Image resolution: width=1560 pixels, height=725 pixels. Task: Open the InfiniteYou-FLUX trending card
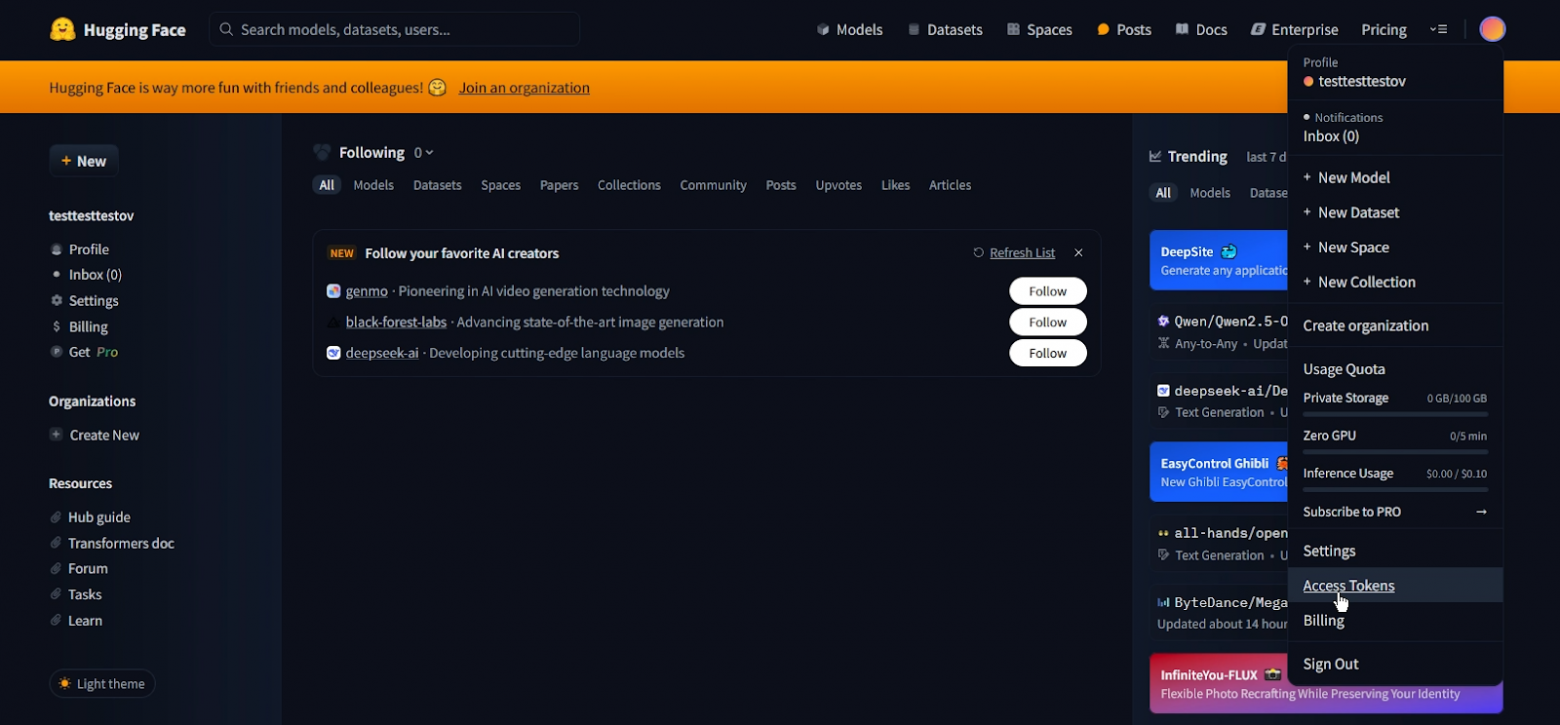[x=1326, y=683]
